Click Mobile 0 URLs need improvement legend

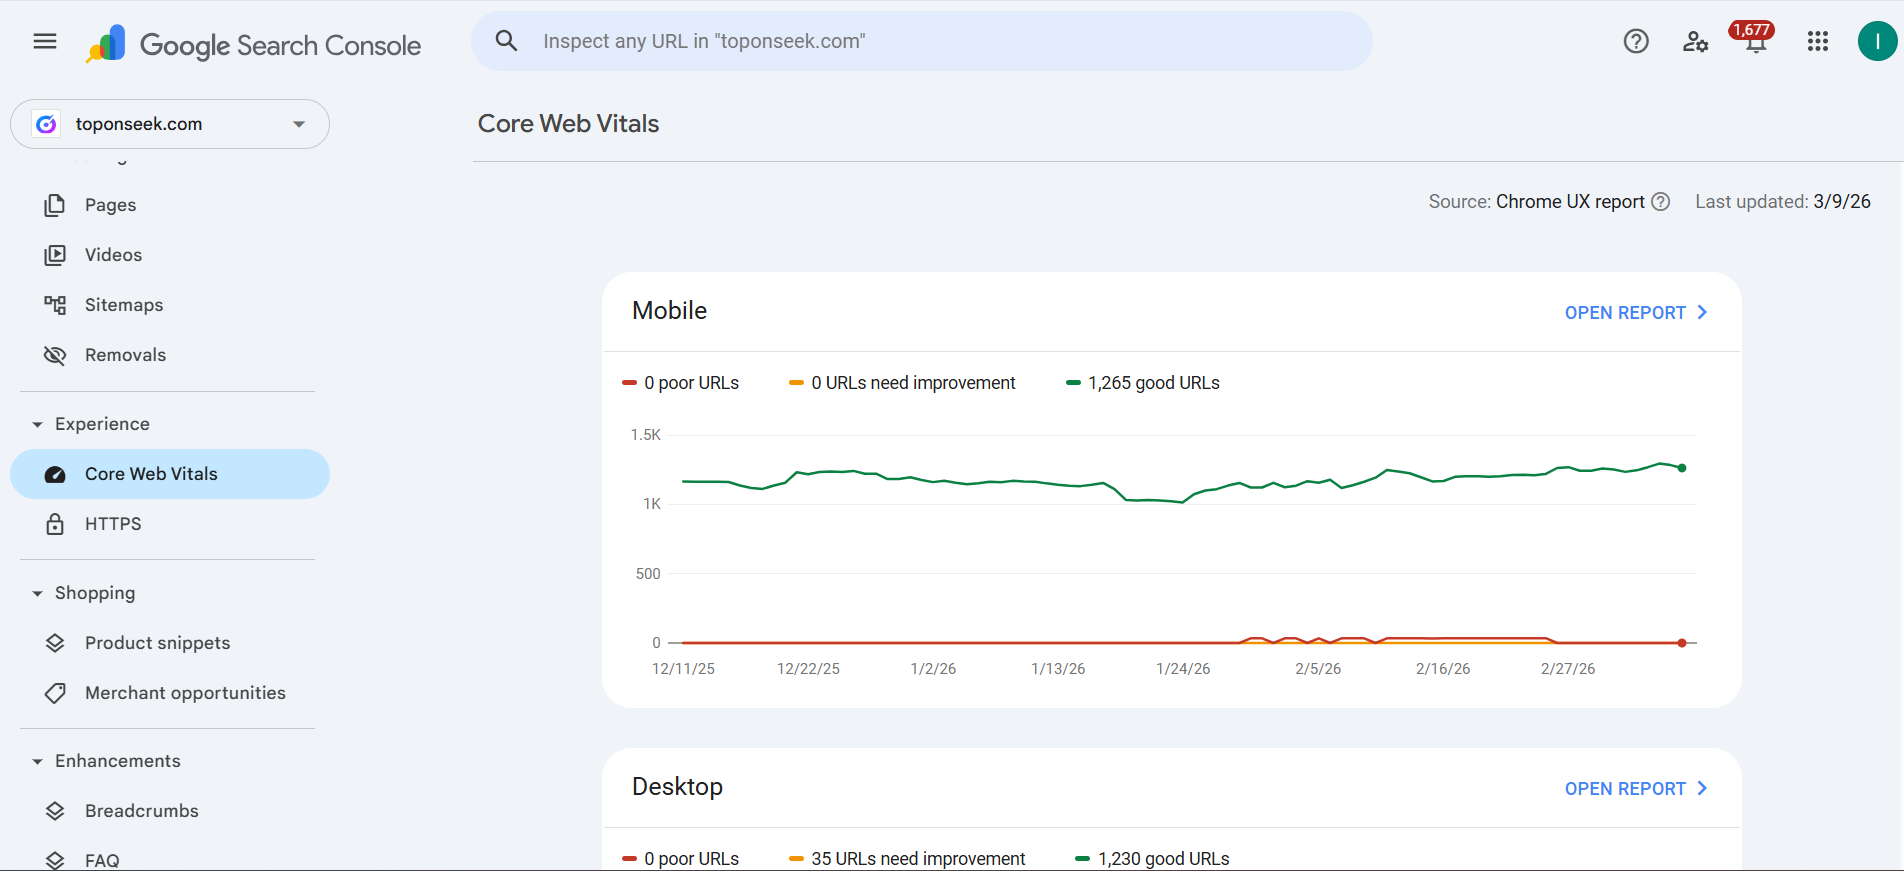pos(902,383)
